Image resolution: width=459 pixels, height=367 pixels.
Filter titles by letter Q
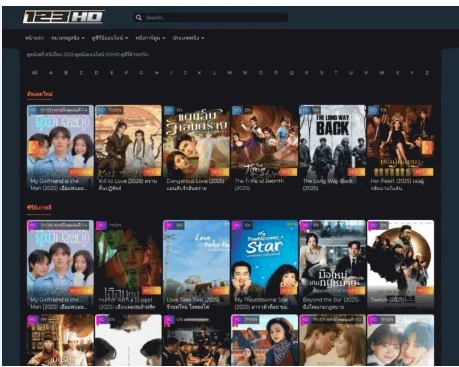[291, 72]
